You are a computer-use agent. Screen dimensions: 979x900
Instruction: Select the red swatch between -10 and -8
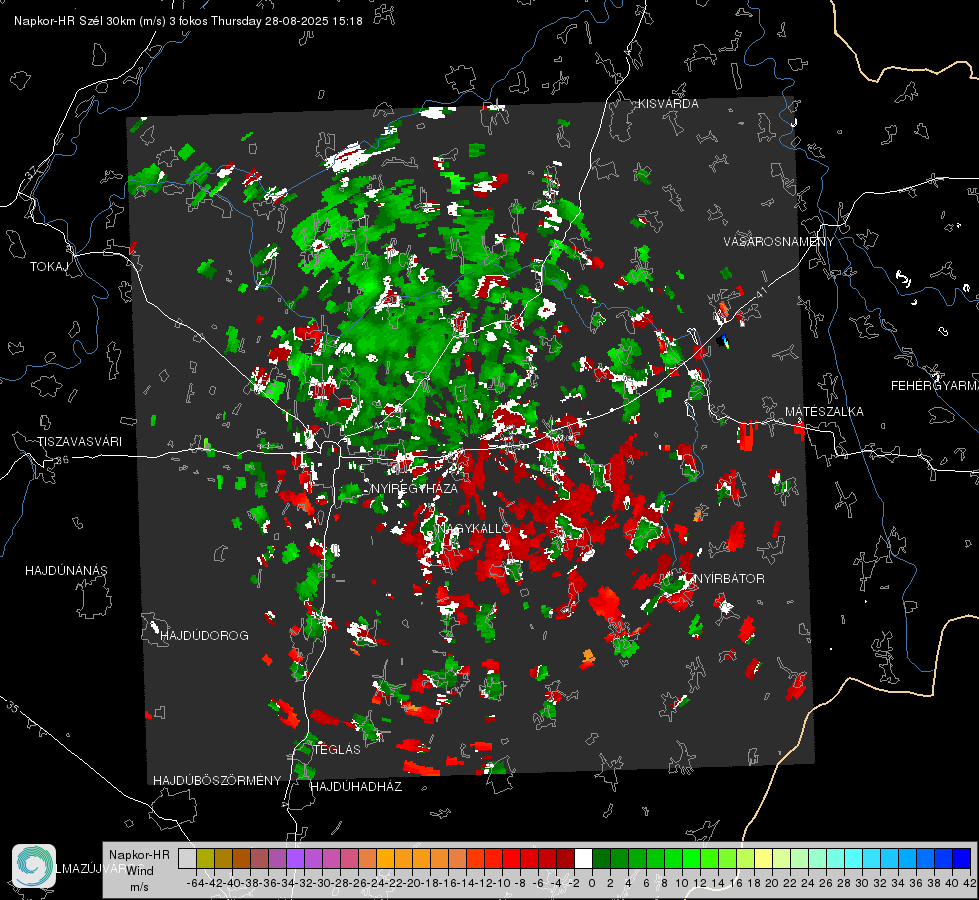511,858
